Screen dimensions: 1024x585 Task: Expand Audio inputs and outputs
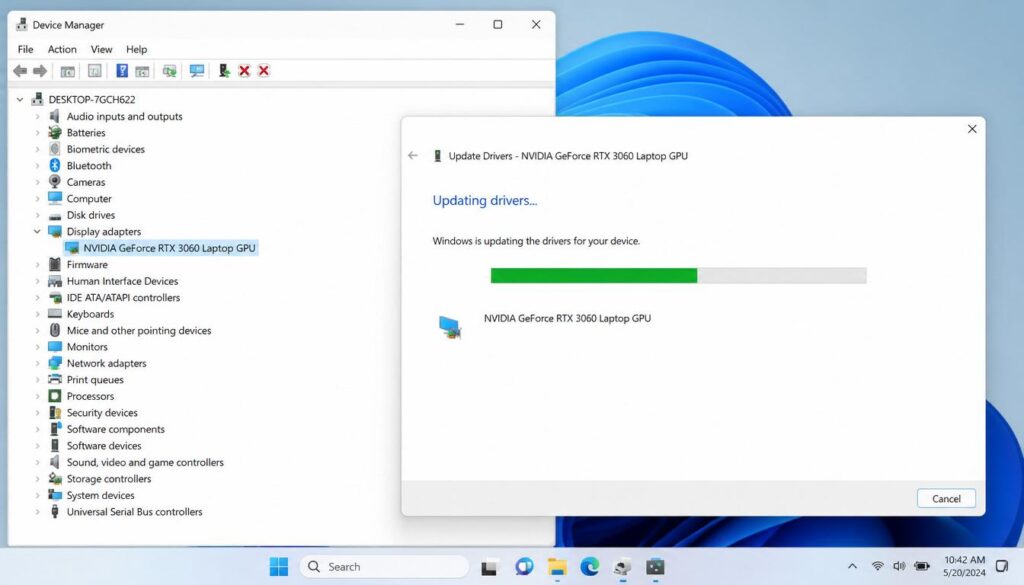37,116
